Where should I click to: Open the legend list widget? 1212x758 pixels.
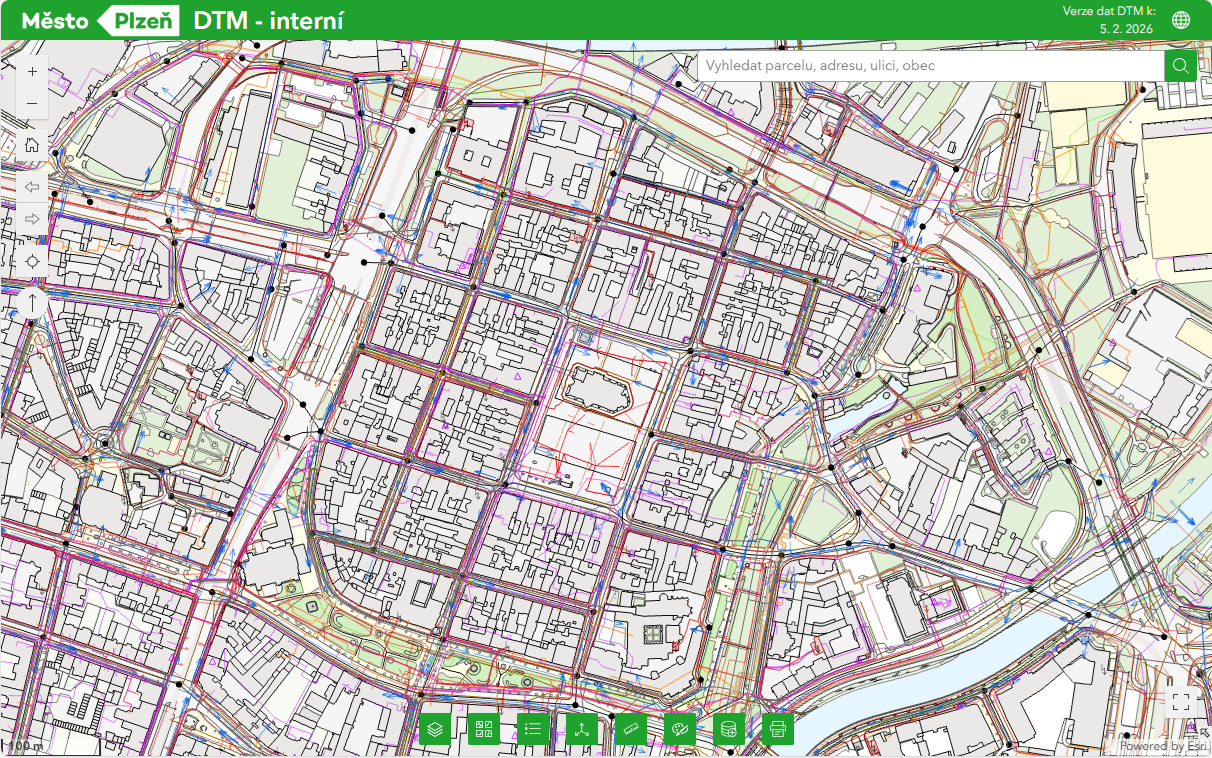[533, 728]
